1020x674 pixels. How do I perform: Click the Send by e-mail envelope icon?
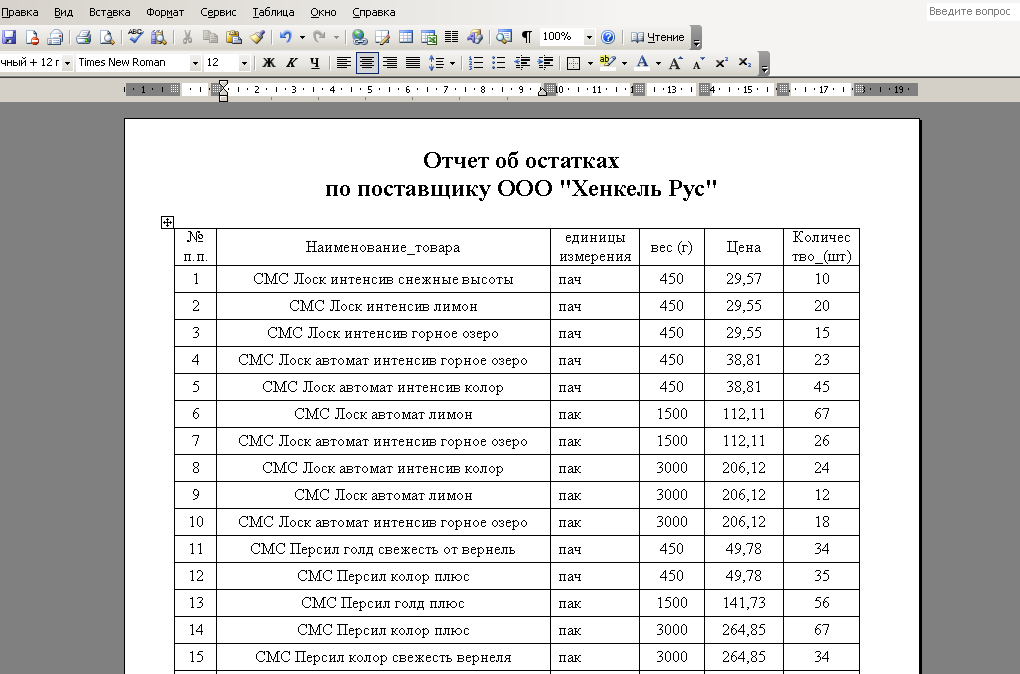click(55, 37)
